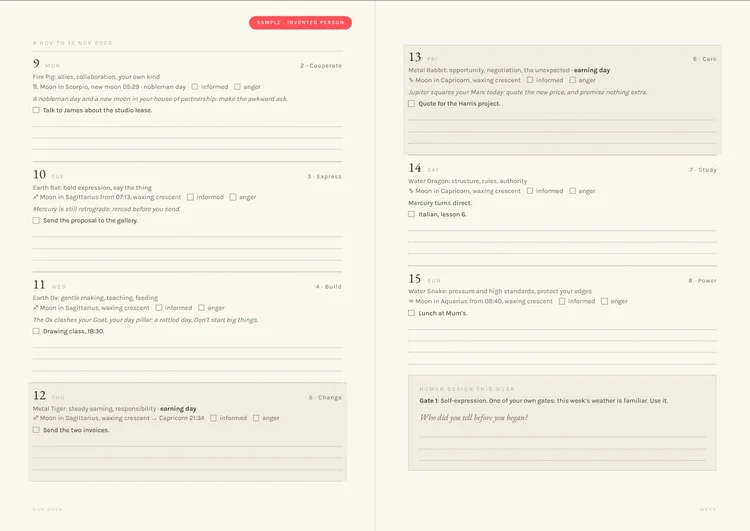Check the 'Drawing class, 18:30' task
This screenshot has width=750, height=531.
point(36,331)
